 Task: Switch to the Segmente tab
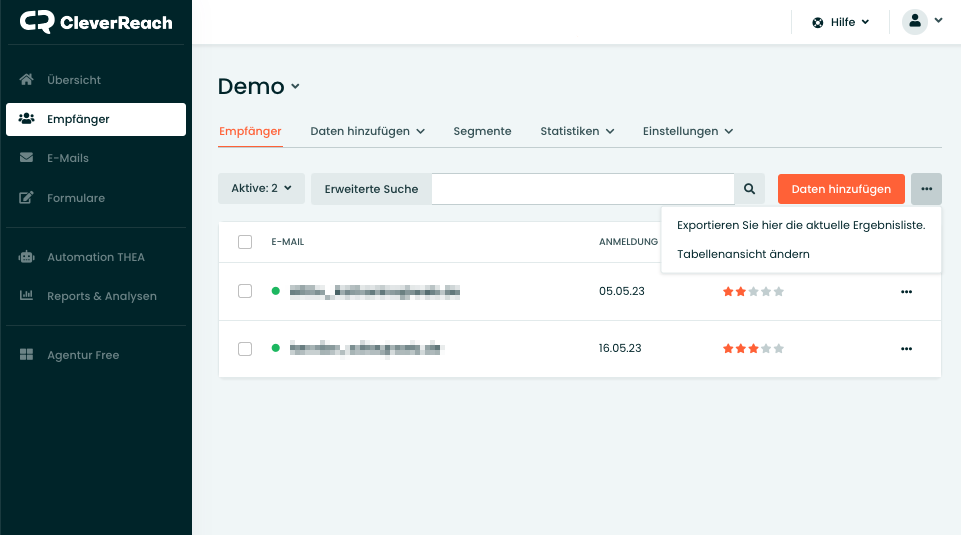[x=482, y=131]
